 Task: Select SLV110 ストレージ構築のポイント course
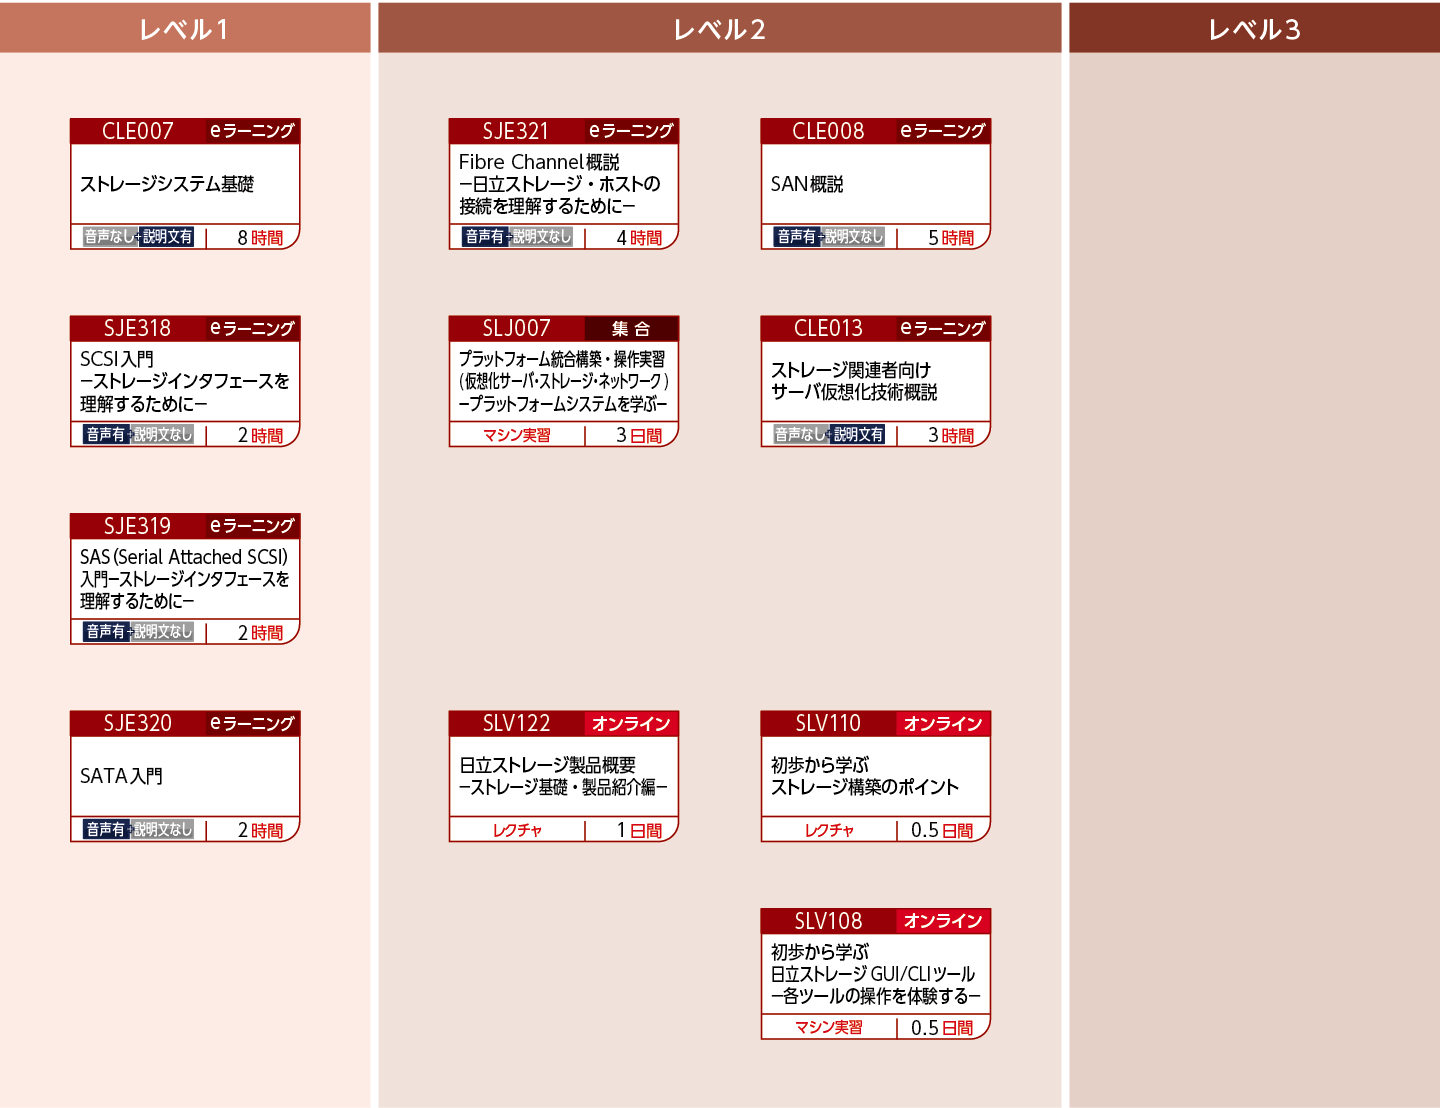click(x=875, y=776)
